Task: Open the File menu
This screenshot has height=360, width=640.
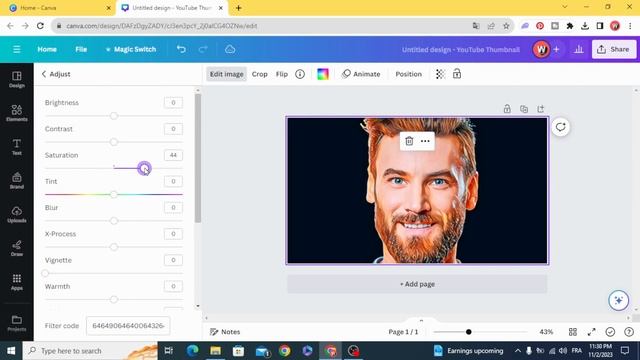Action: [81, 49]
